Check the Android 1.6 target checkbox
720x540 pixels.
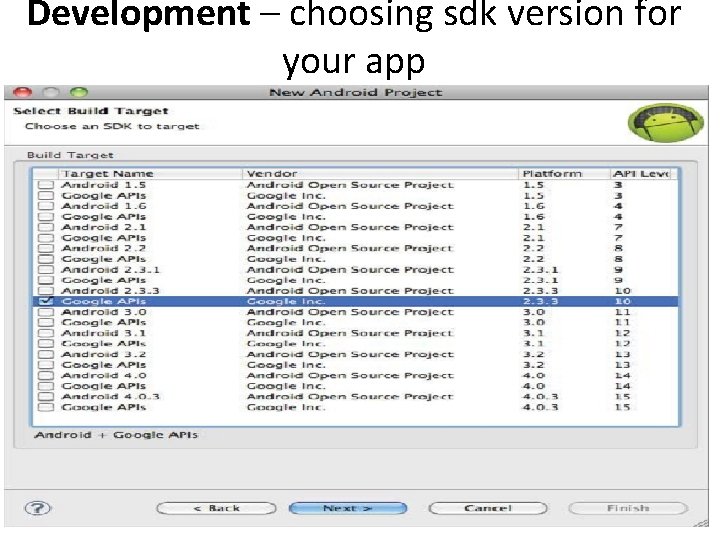46,206
